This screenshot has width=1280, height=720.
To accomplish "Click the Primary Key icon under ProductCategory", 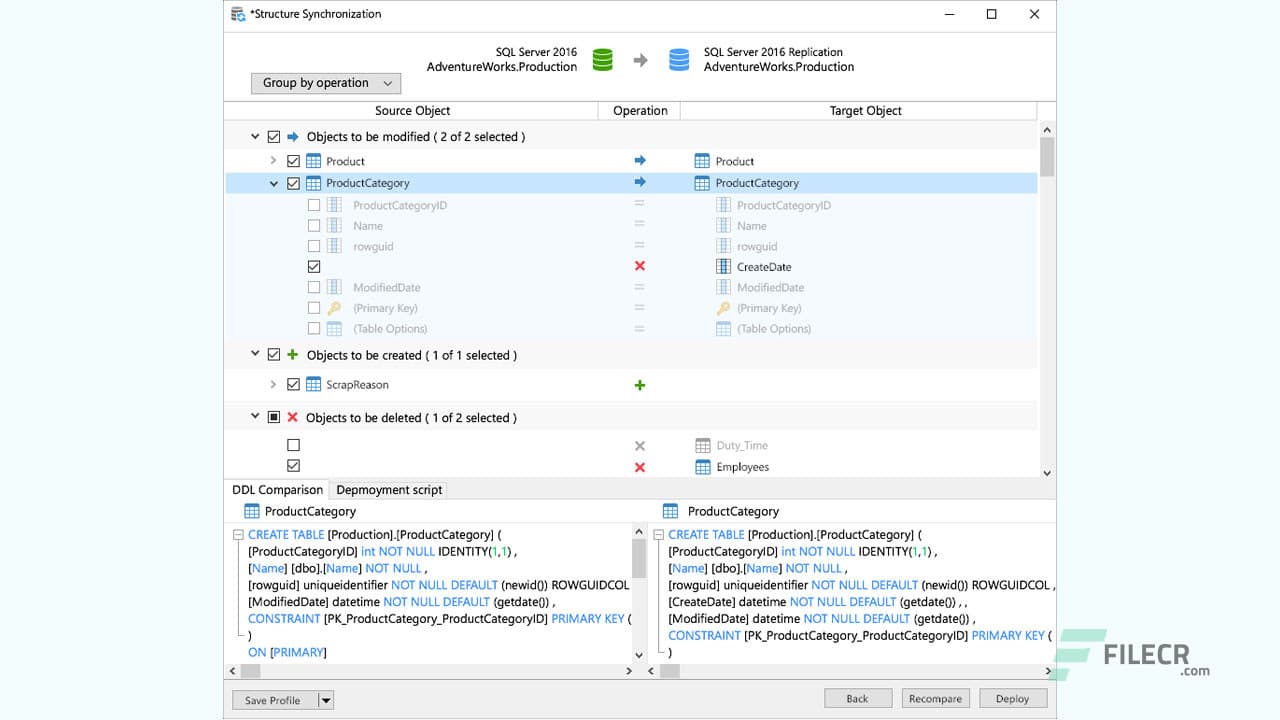I will pyautogui.click(x=336, y=308).
